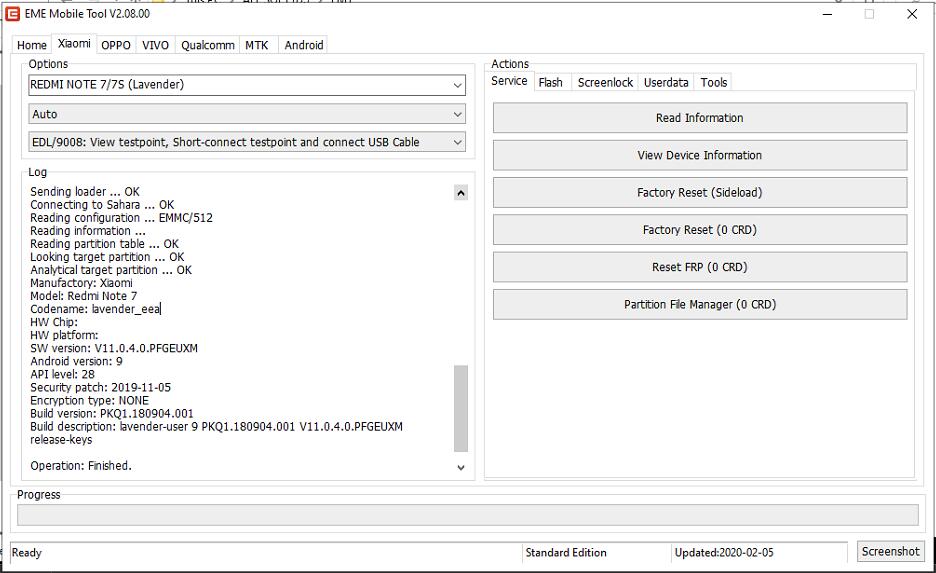Click Reset FRP (0 CRD) button

[700, 267]
